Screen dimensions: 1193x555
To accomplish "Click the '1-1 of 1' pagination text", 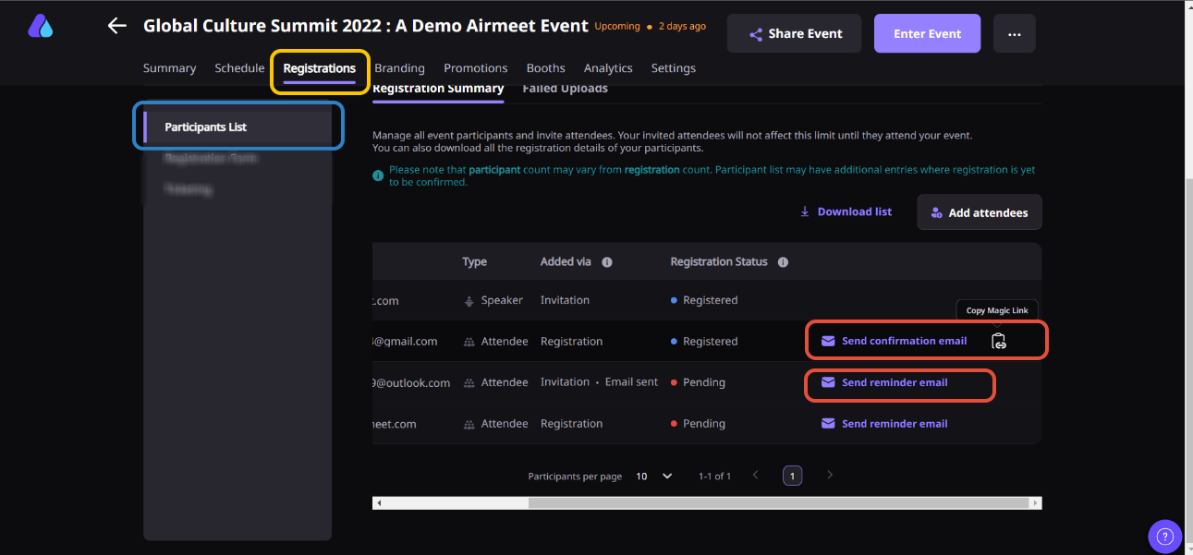I will pyautogui.click(x=714, y=476).
